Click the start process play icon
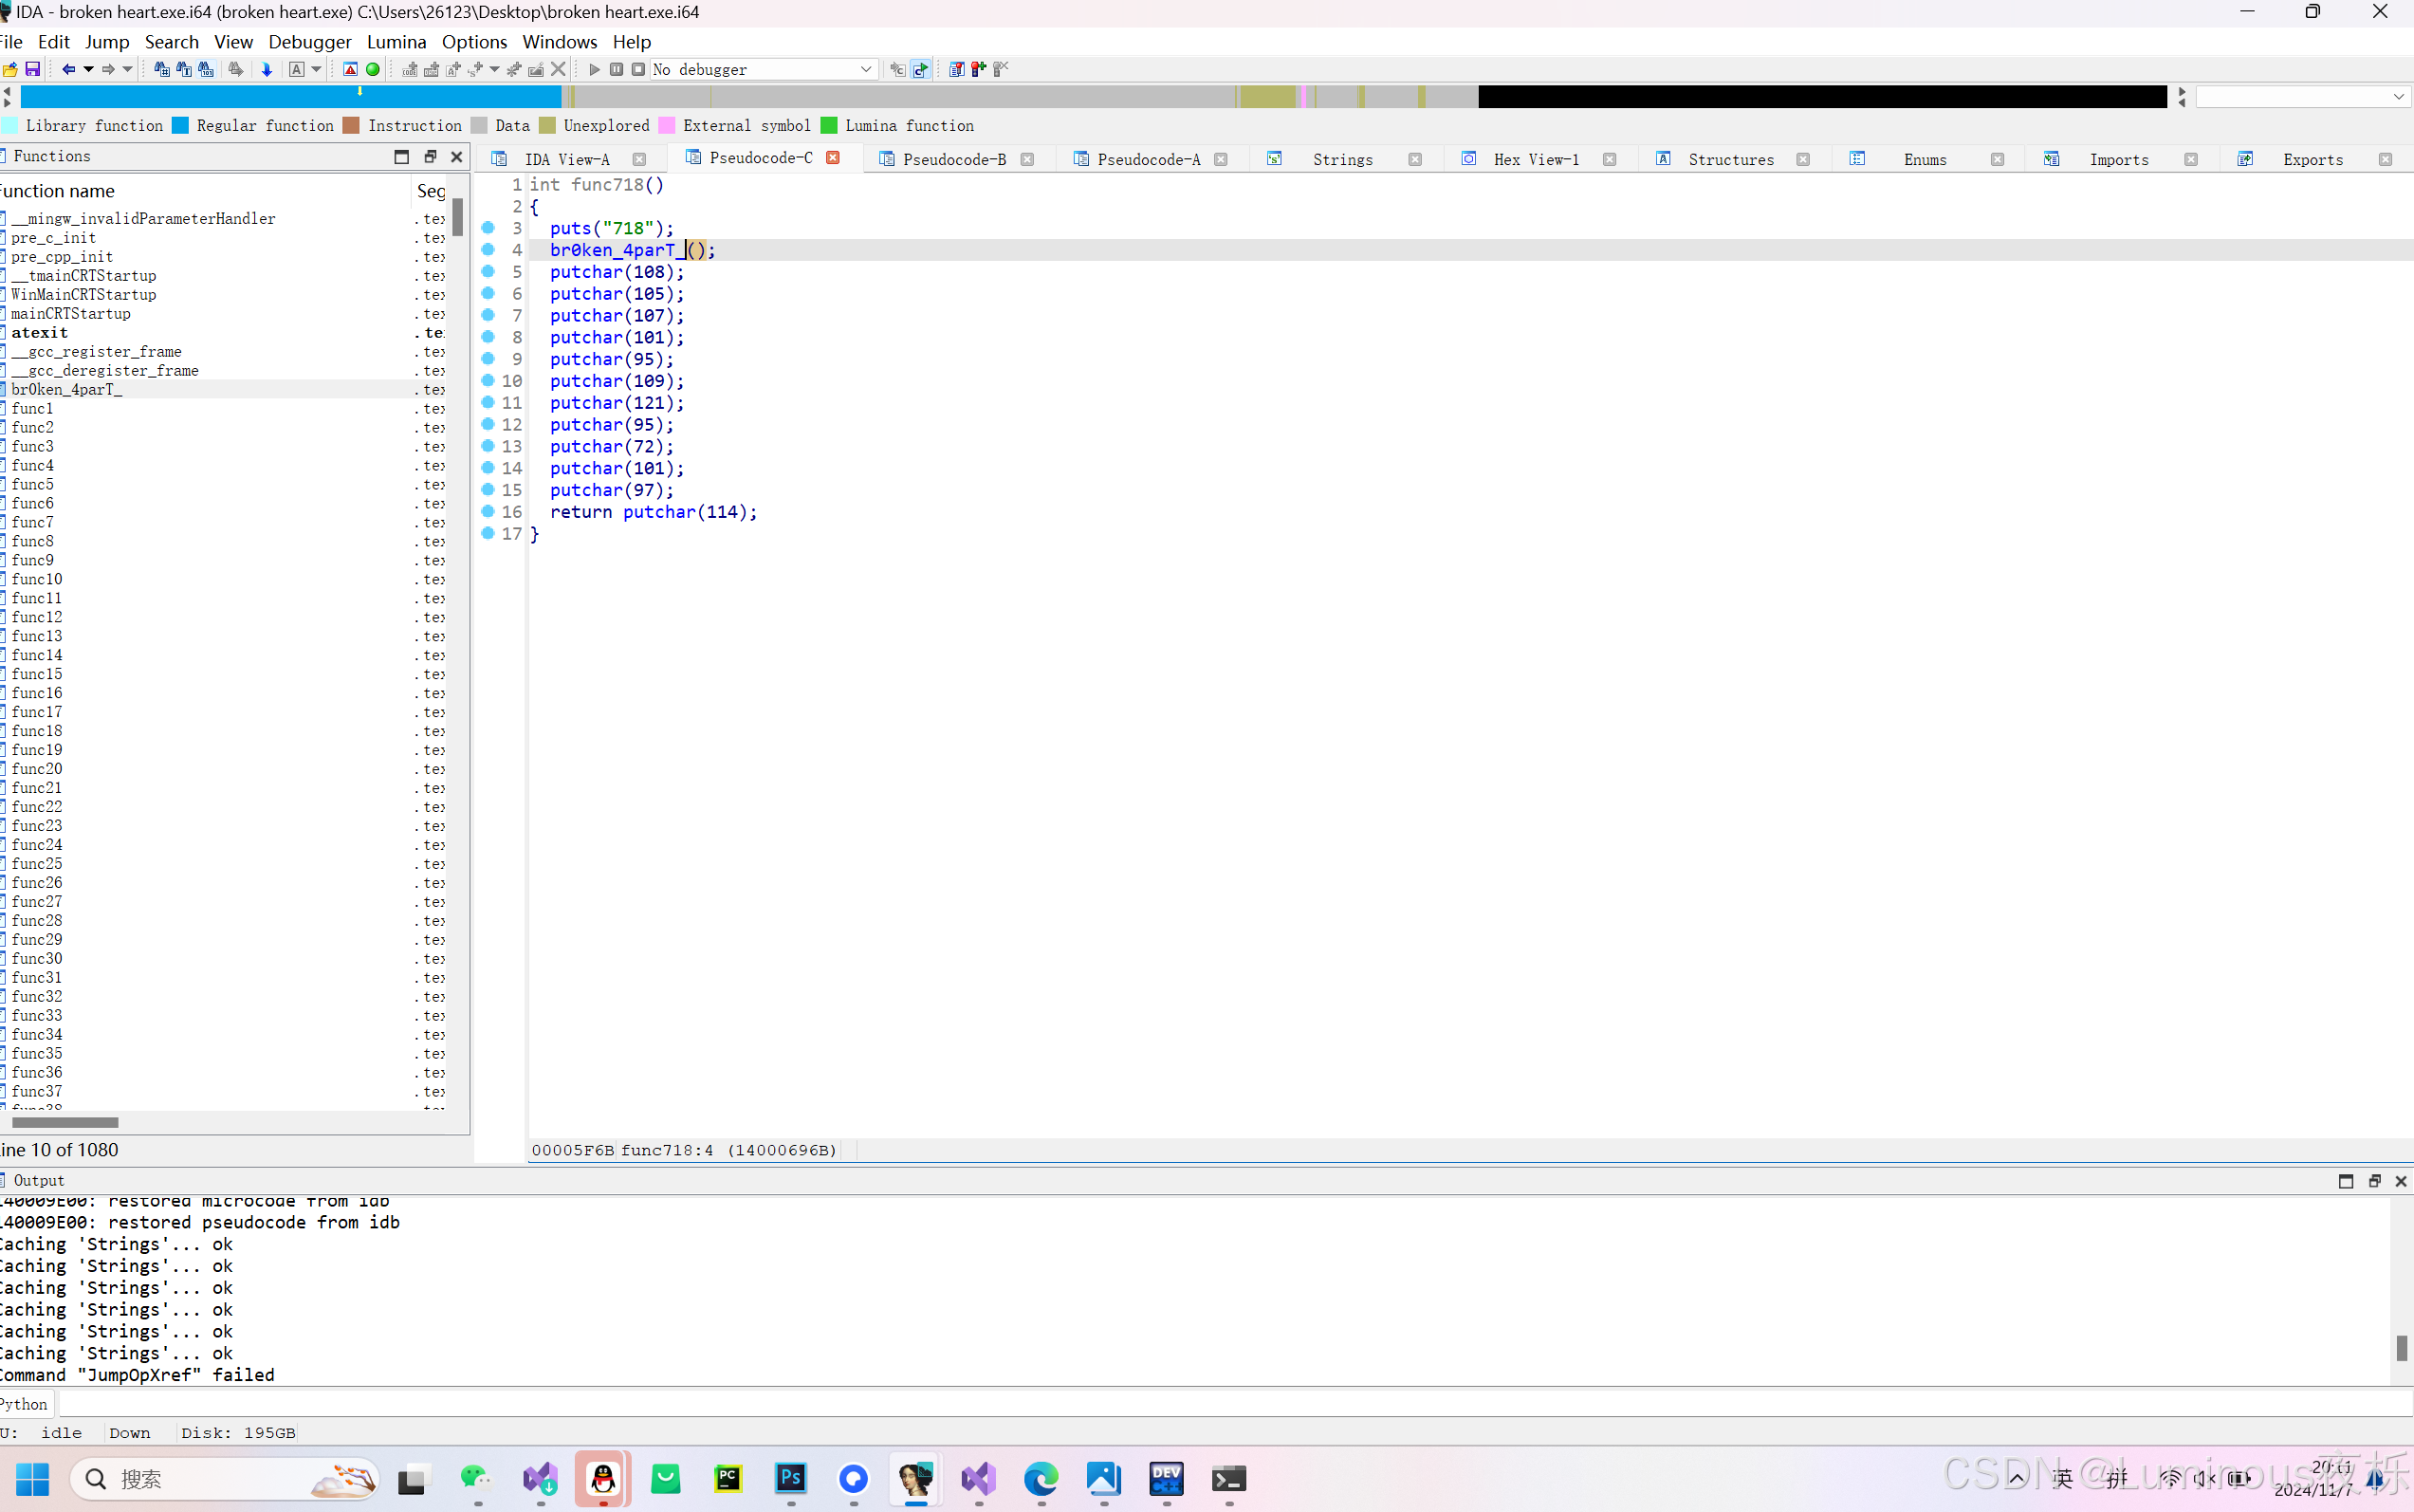This screenshot has height=1512, width=2414. coord(594,69)
